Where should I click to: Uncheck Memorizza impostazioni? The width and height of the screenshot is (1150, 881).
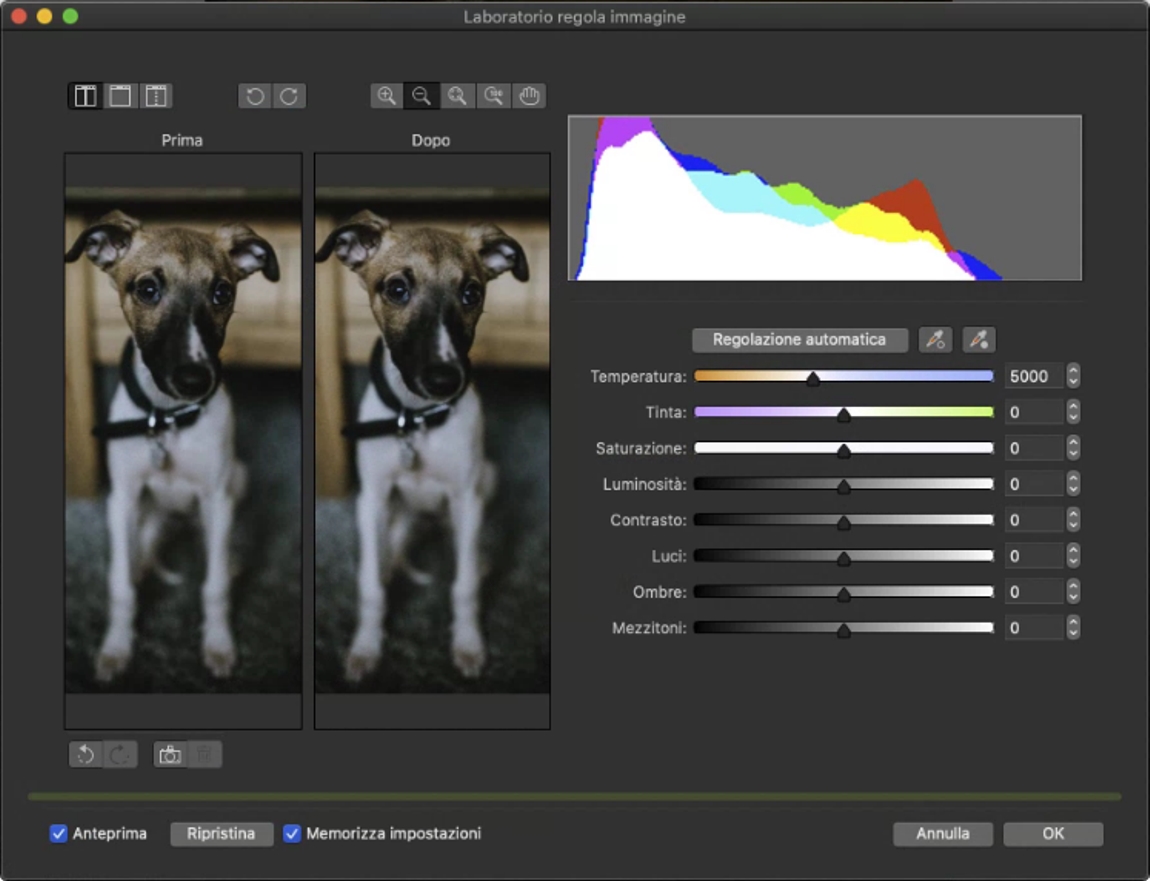[x=292, y=833]
